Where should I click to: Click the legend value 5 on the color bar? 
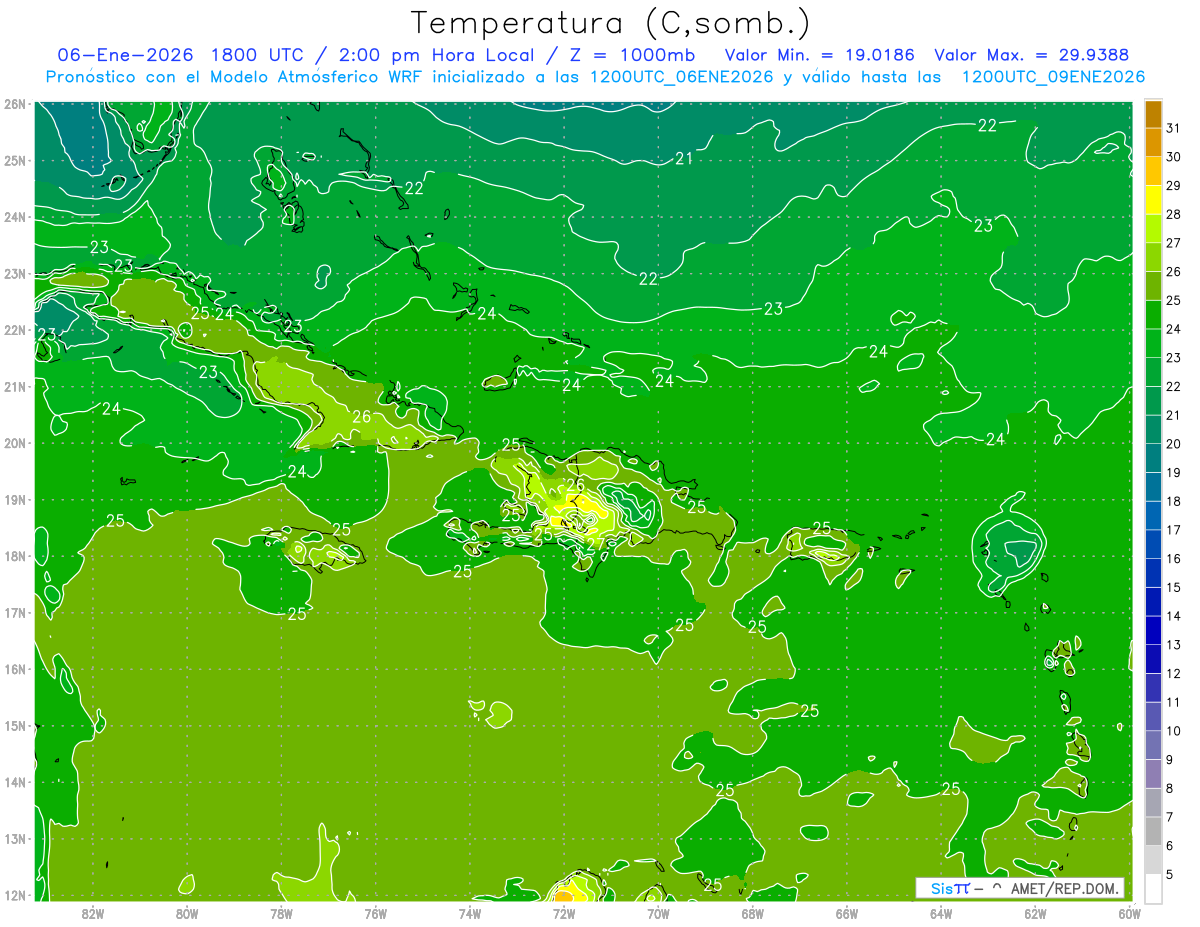(1171, 875)
